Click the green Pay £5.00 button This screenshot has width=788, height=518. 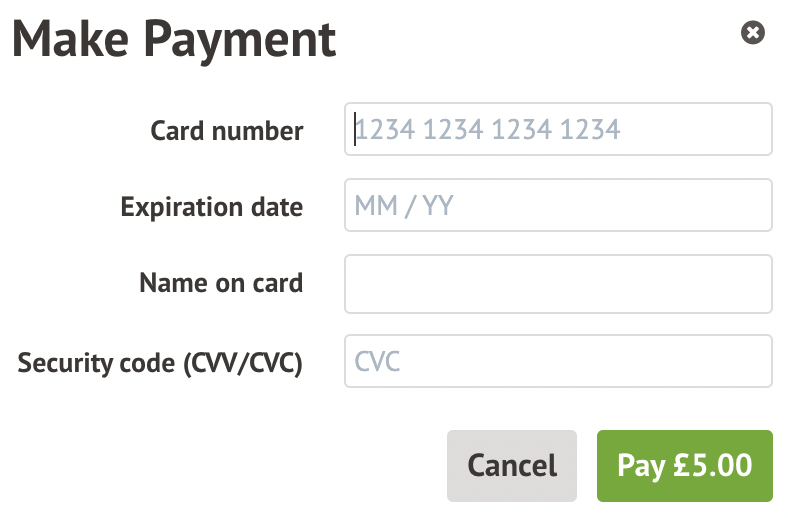click(684, 465)
